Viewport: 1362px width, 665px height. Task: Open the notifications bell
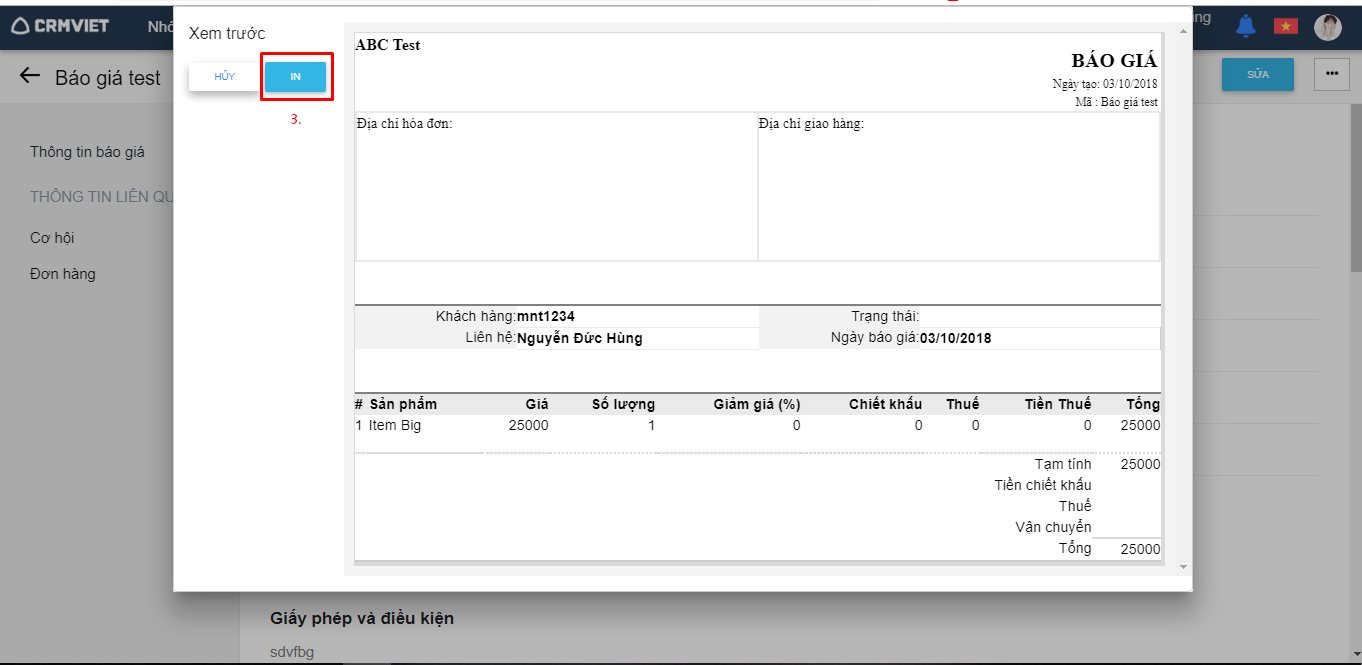click(x=1245, y=26)
